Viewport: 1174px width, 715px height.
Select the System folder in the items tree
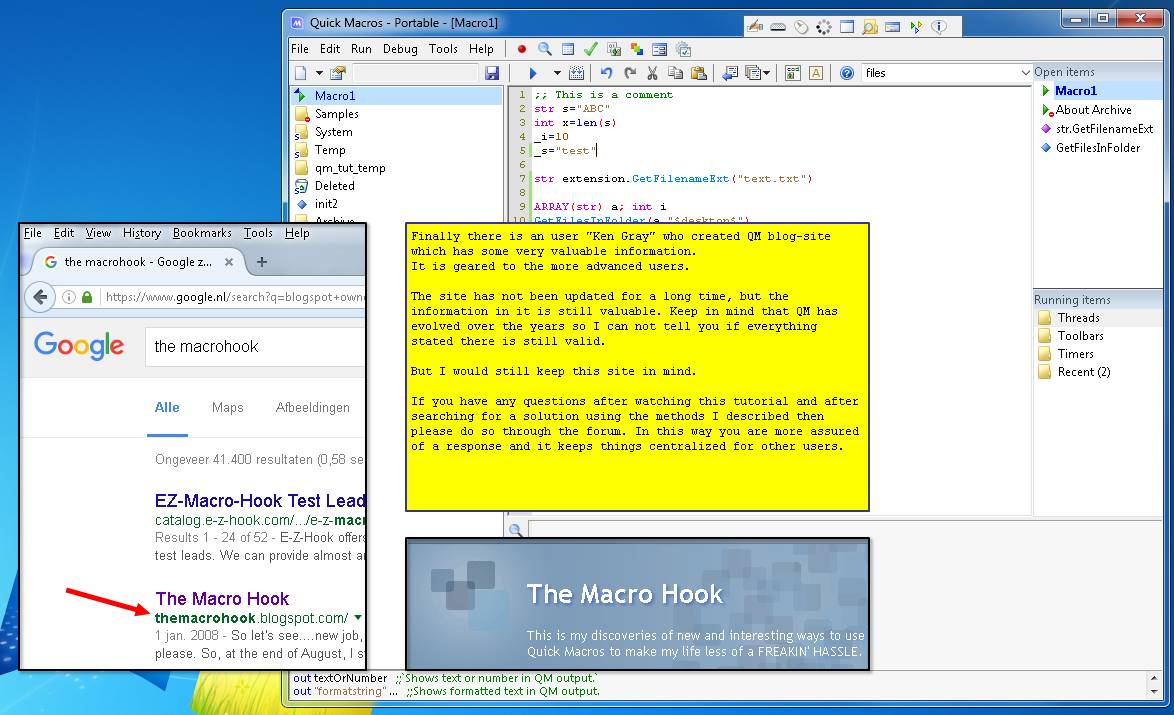(x=333, y=132)
